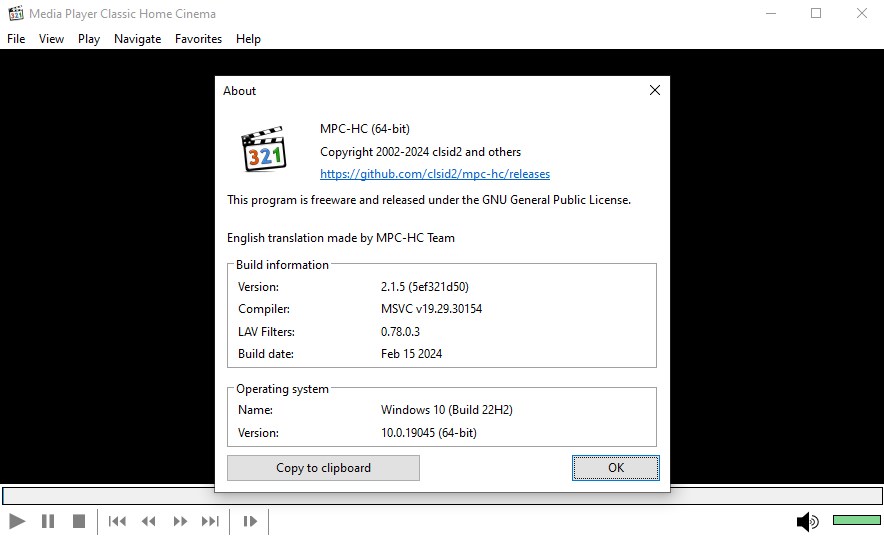The width and height of the screenshot is (884, 540).
Task: Skip to the next track
Action: point(210,521)
